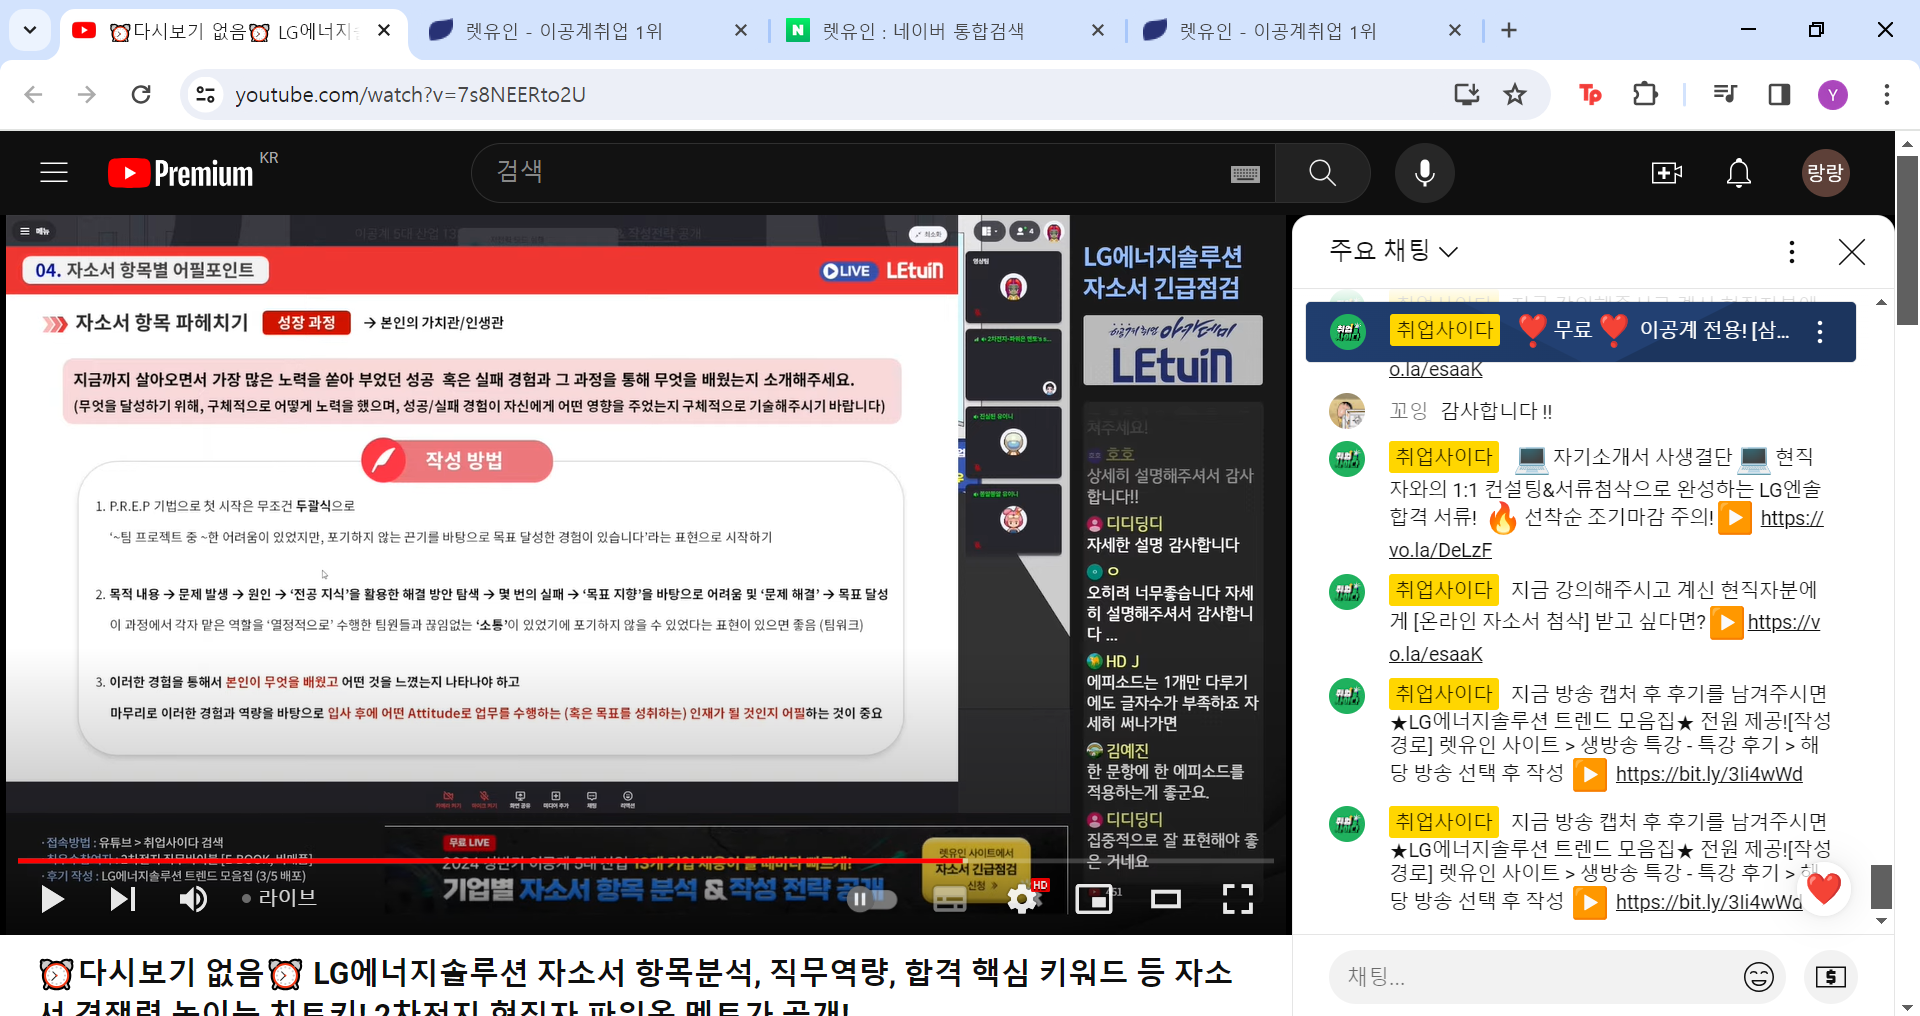
Task: Play the paused YouTube video
Action: [52, 899]
